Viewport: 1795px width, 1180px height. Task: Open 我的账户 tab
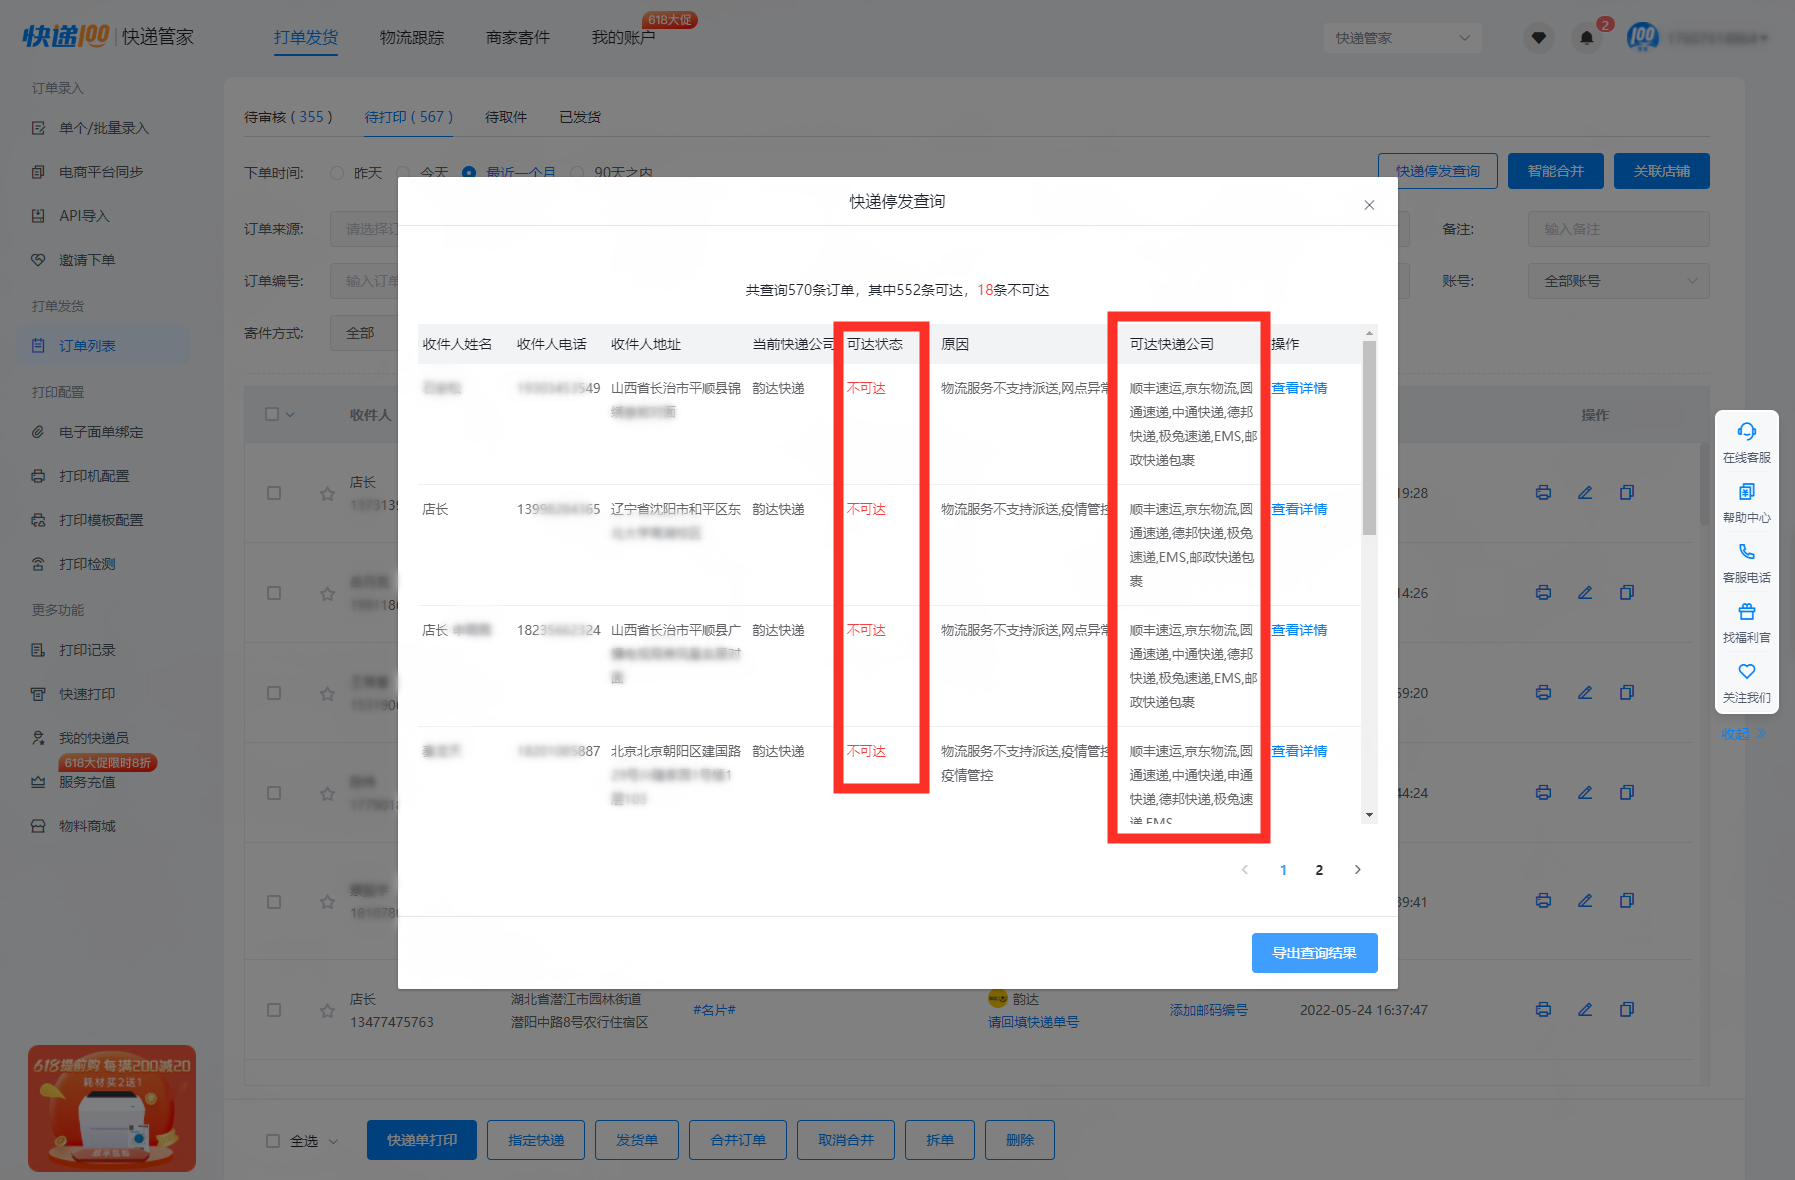(x=623, y=37)
